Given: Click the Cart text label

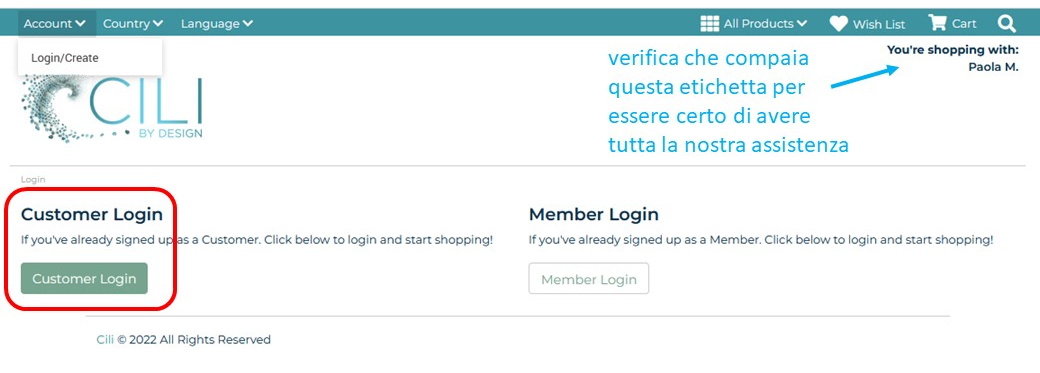Looking at the screenshot, I should [x=964, y=24].
